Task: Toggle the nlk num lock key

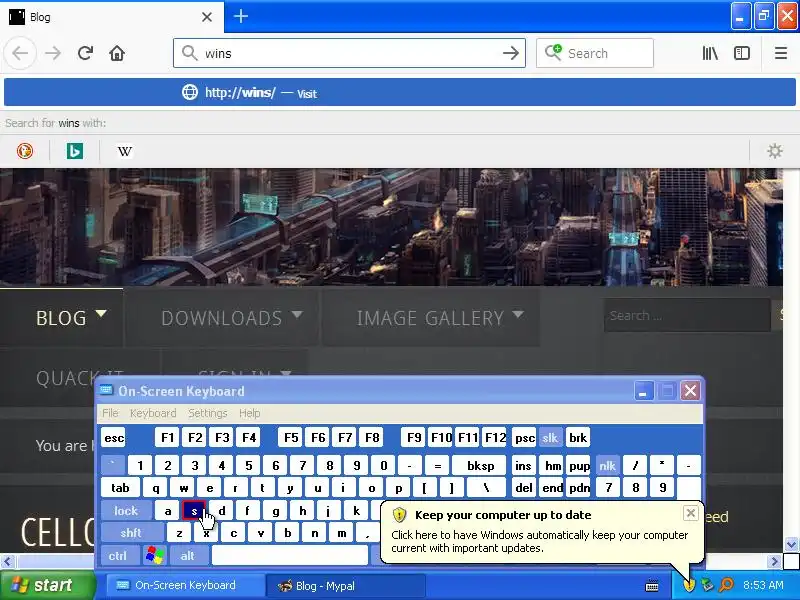Action: click(607, 465)
